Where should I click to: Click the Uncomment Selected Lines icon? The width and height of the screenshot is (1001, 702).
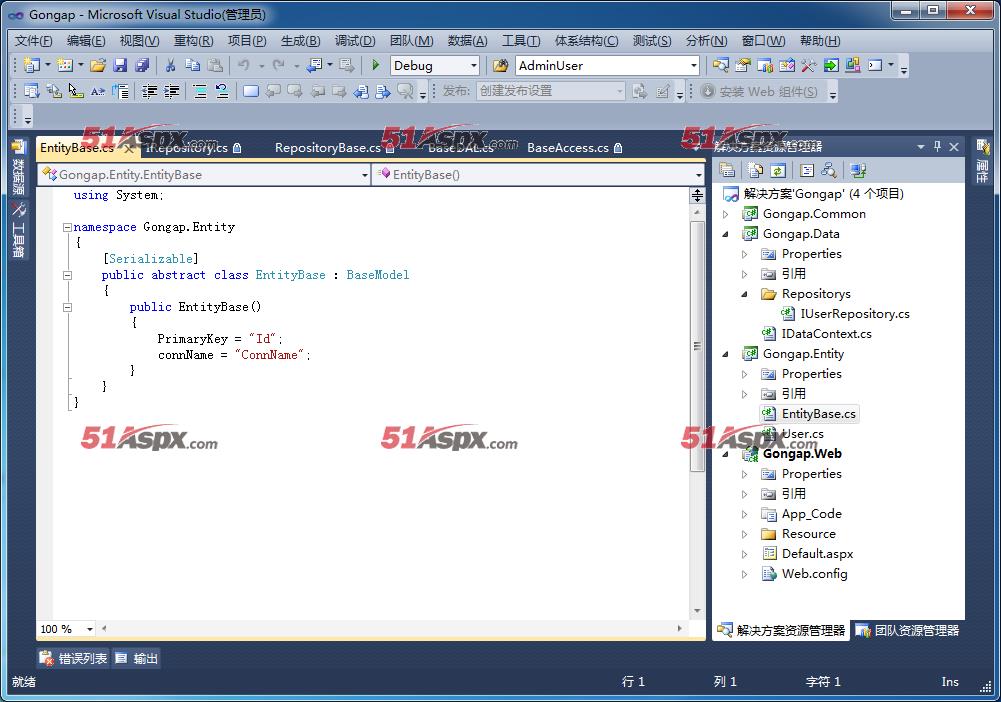(222, 91)
